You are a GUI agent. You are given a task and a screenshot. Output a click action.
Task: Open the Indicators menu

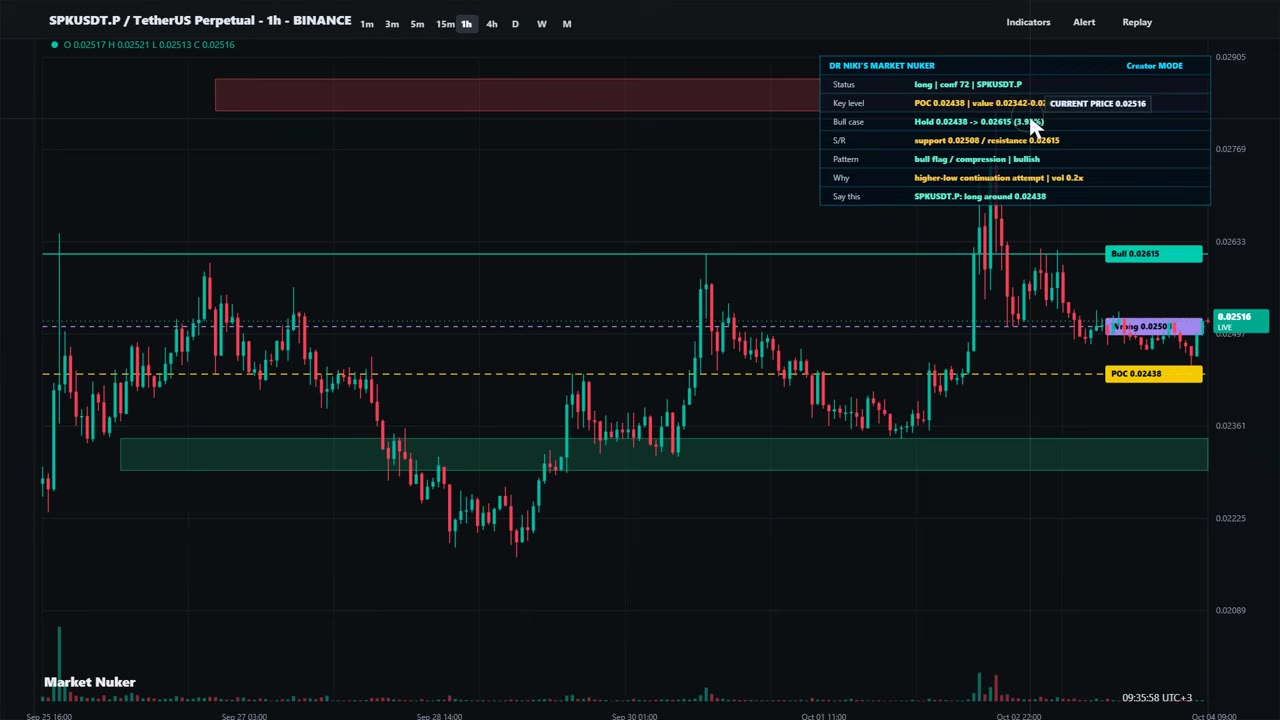[1028, 22]
